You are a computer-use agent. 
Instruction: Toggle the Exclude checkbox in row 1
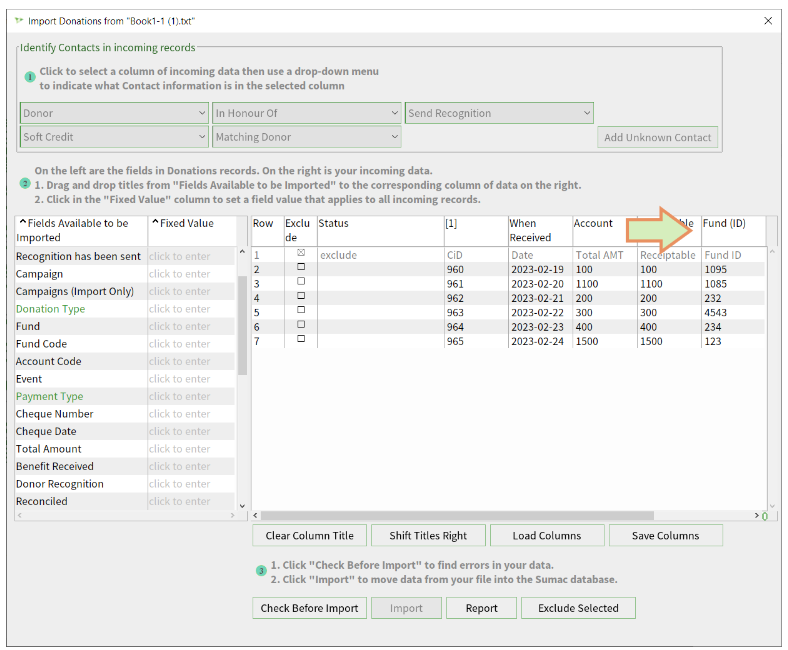click(x=301, y=252)
